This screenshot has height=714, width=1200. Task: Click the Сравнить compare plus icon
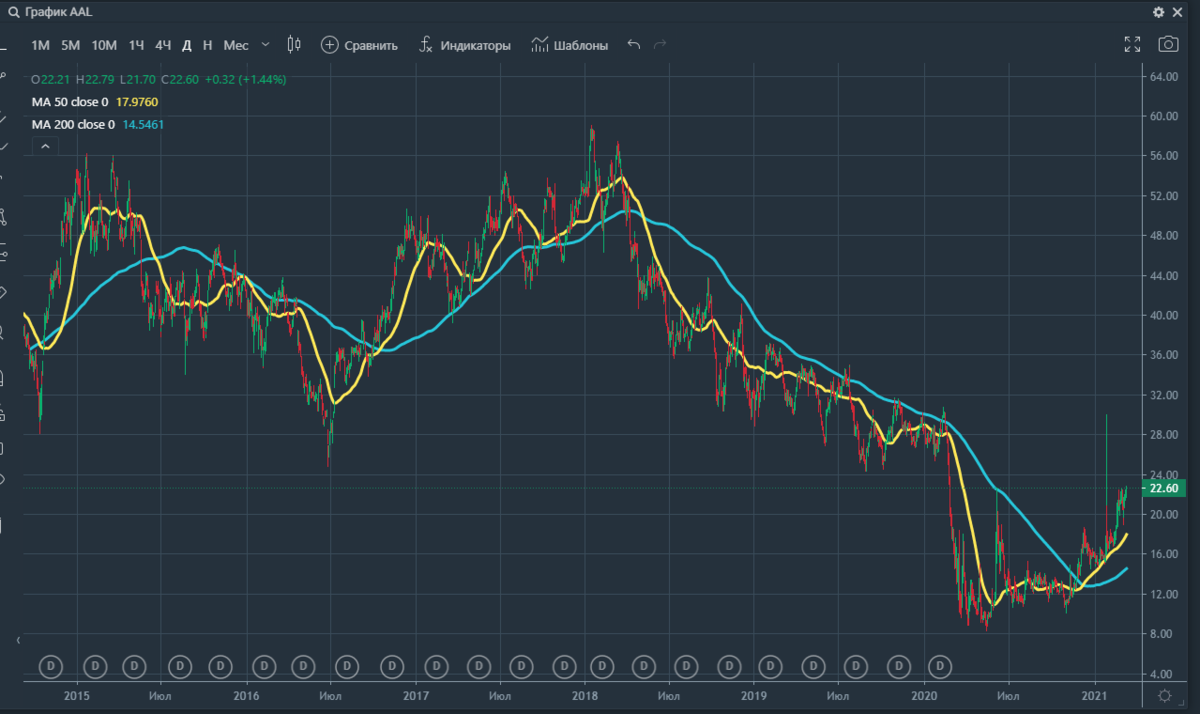pyautogui.click(x=330, y=44)
